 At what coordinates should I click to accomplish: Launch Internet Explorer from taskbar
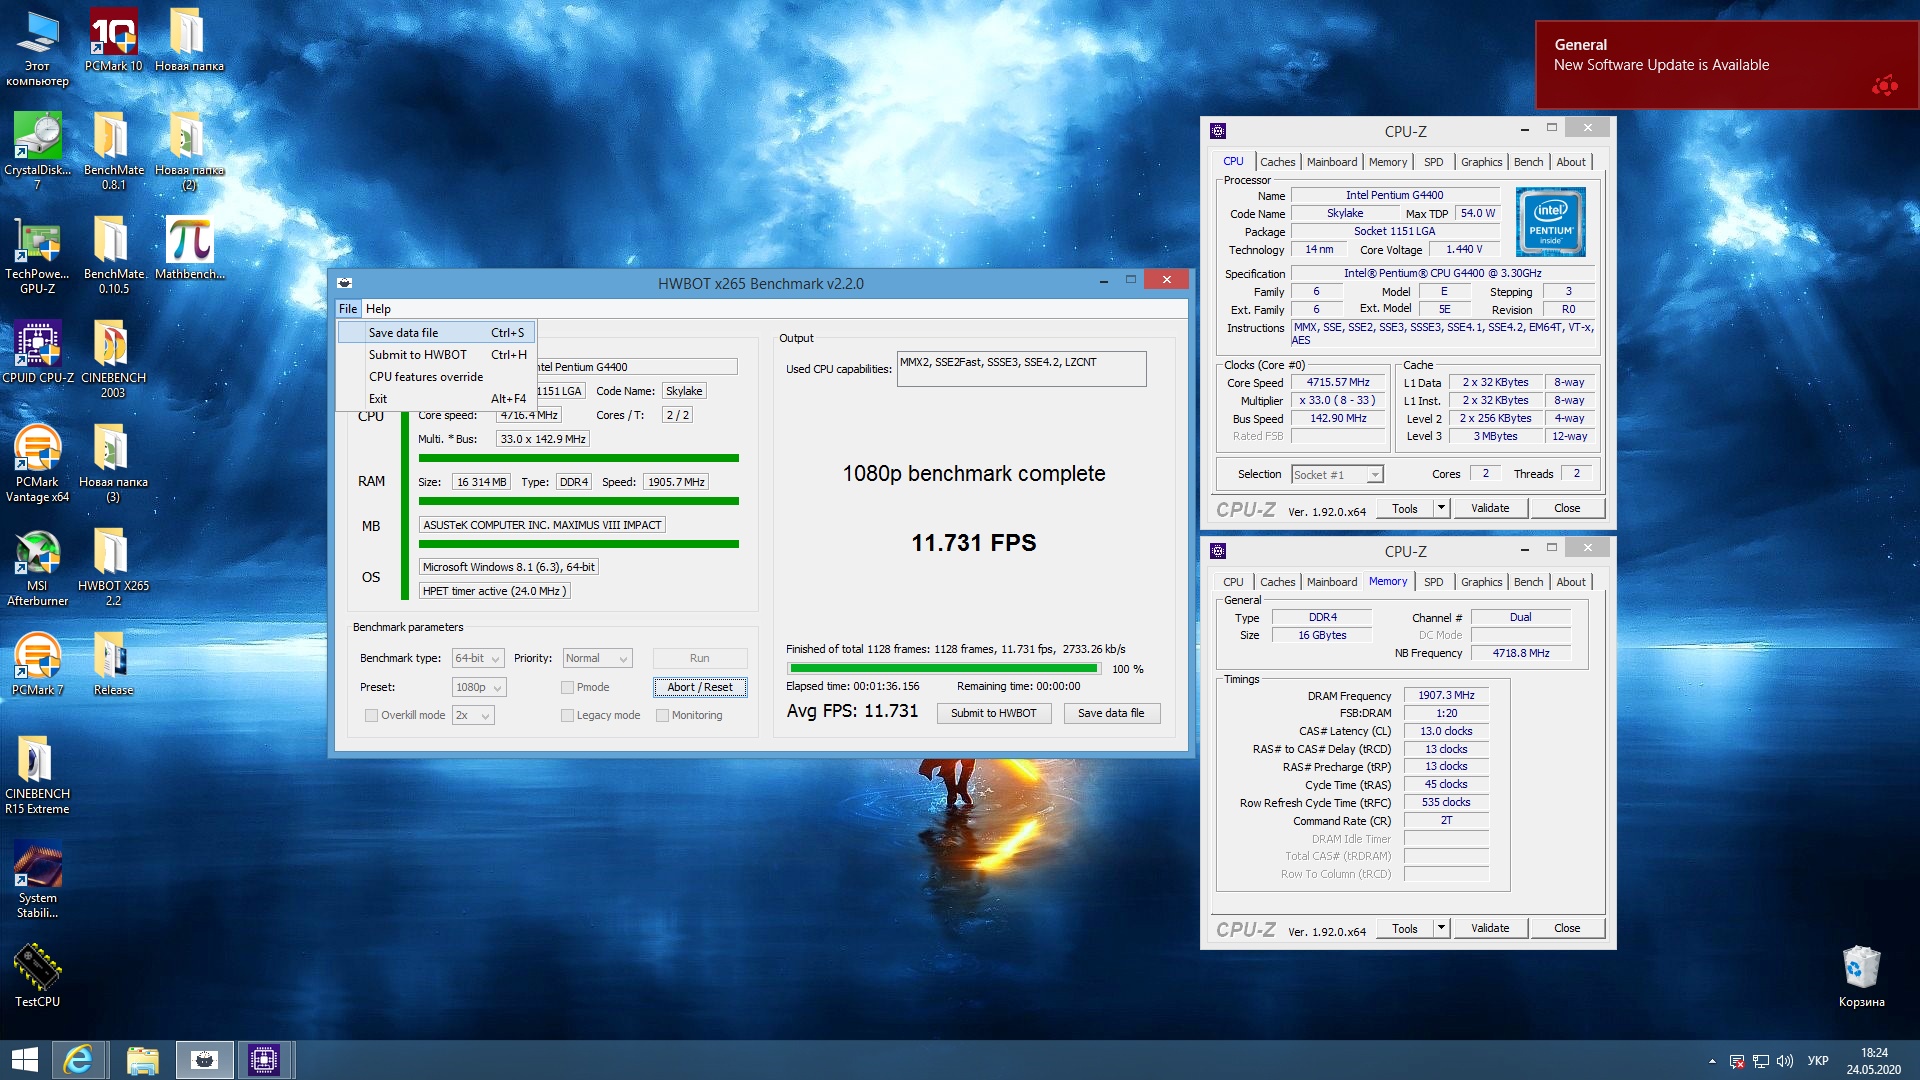(79, 1060)
